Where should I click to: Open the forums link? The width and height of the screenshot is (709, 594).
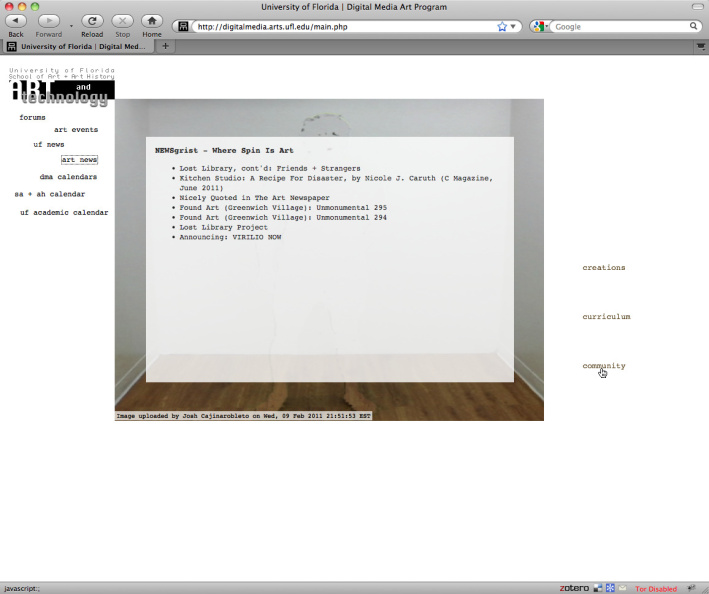click(x=33, y=117)
